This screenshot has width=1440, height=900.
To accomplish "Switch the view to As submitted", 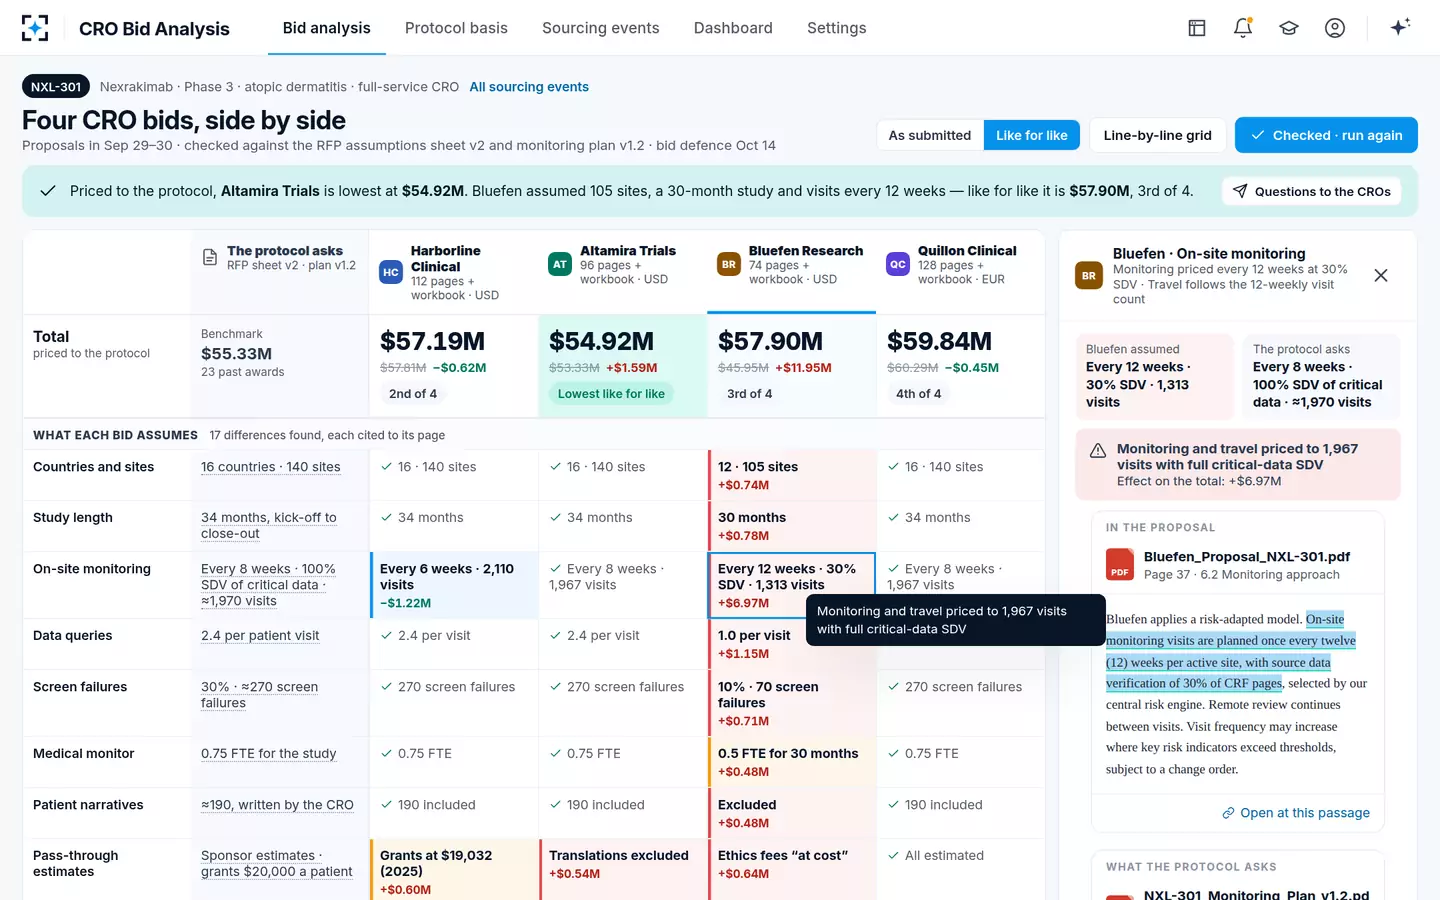I will pos(930,135).
